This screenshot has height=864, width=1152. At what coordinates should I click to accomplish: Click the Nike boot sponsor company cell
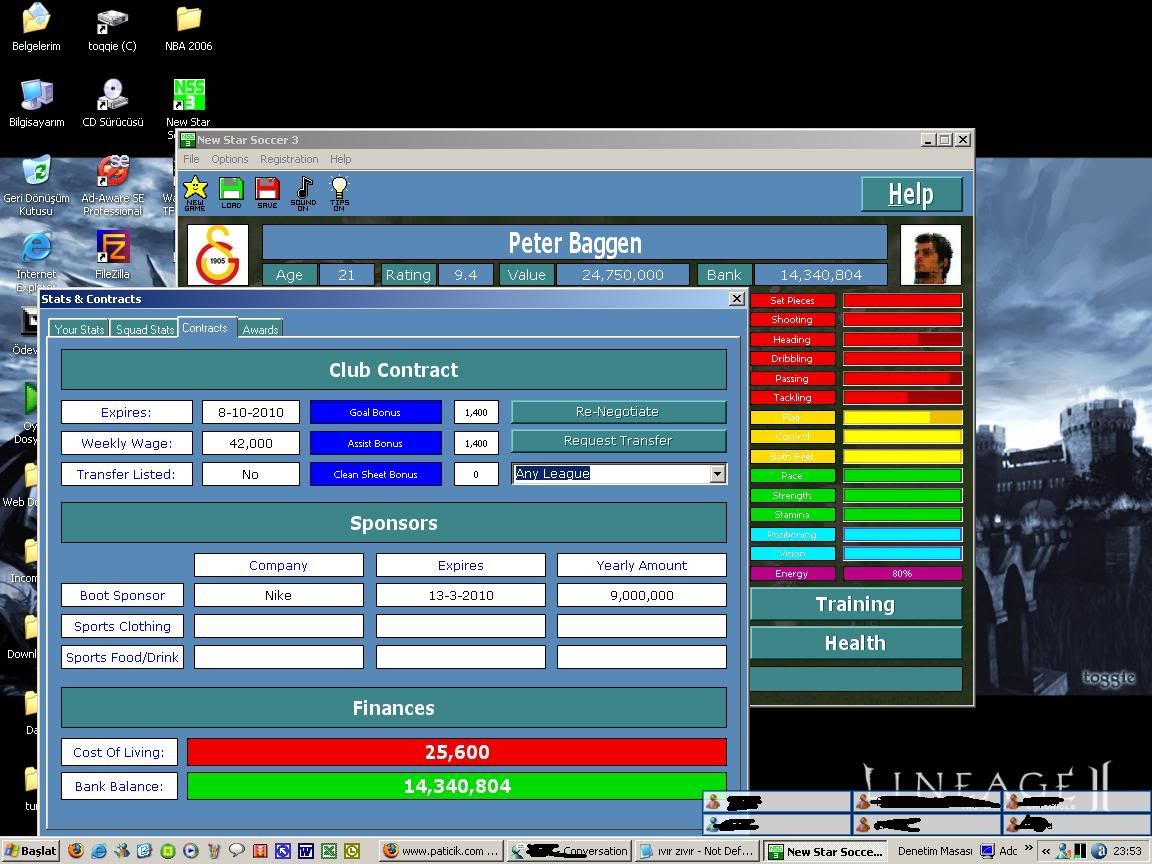278,595
